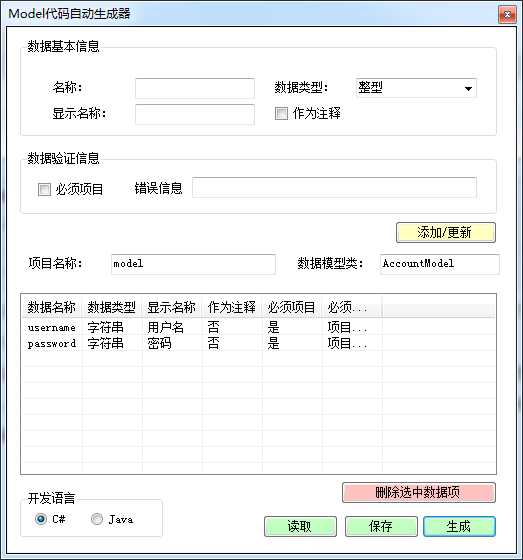
Task: Open the 数据类型 dropdown showing 整型
Action: 416,88
